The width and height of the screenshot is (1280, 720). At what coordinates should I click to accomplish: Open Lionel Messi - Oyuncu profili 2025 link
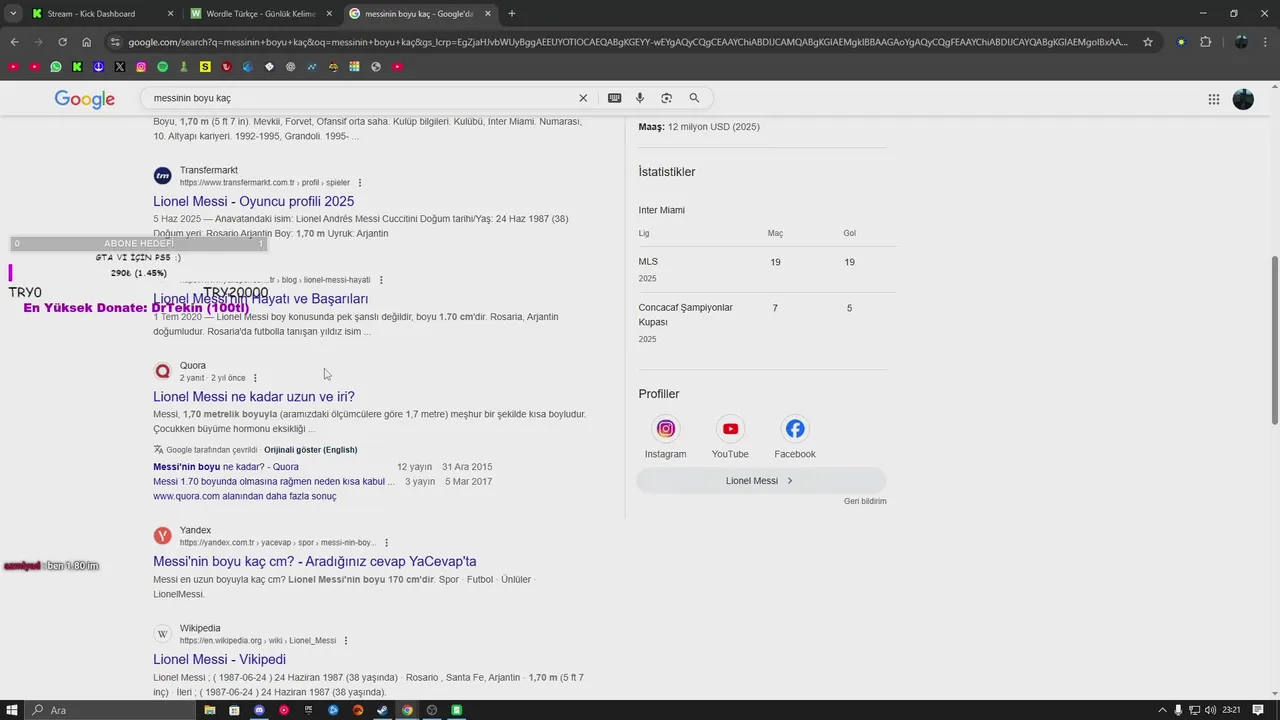(253, 201)
